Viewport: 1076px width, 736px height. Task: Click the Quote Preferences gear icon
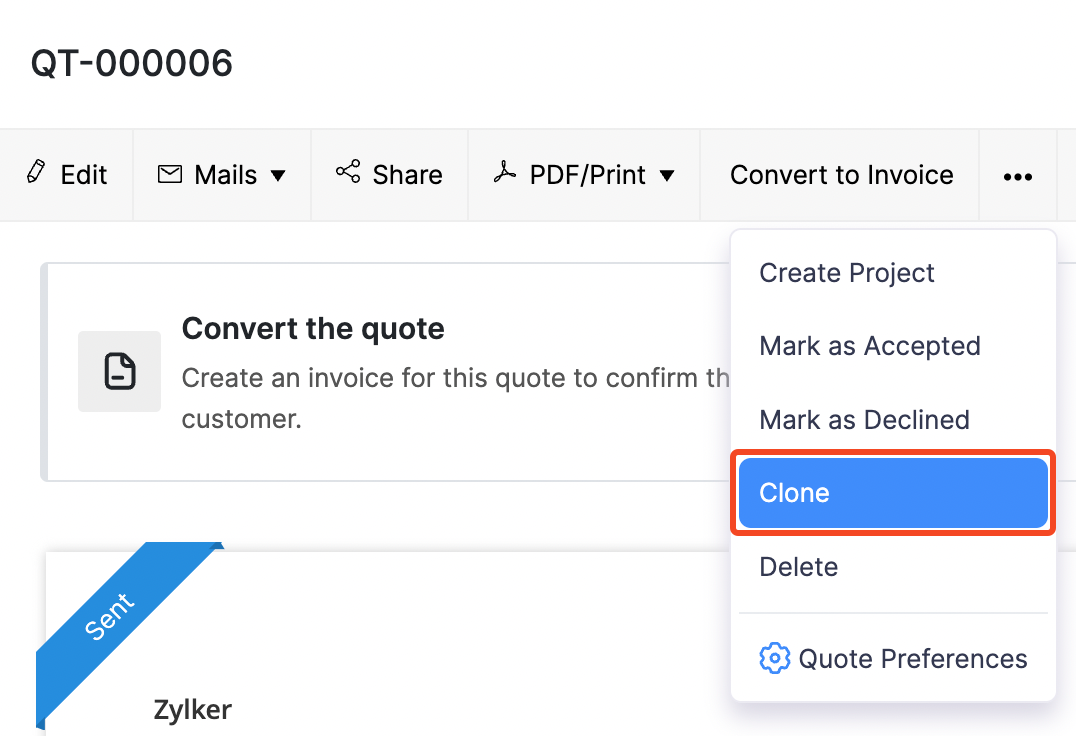[774, 659]
